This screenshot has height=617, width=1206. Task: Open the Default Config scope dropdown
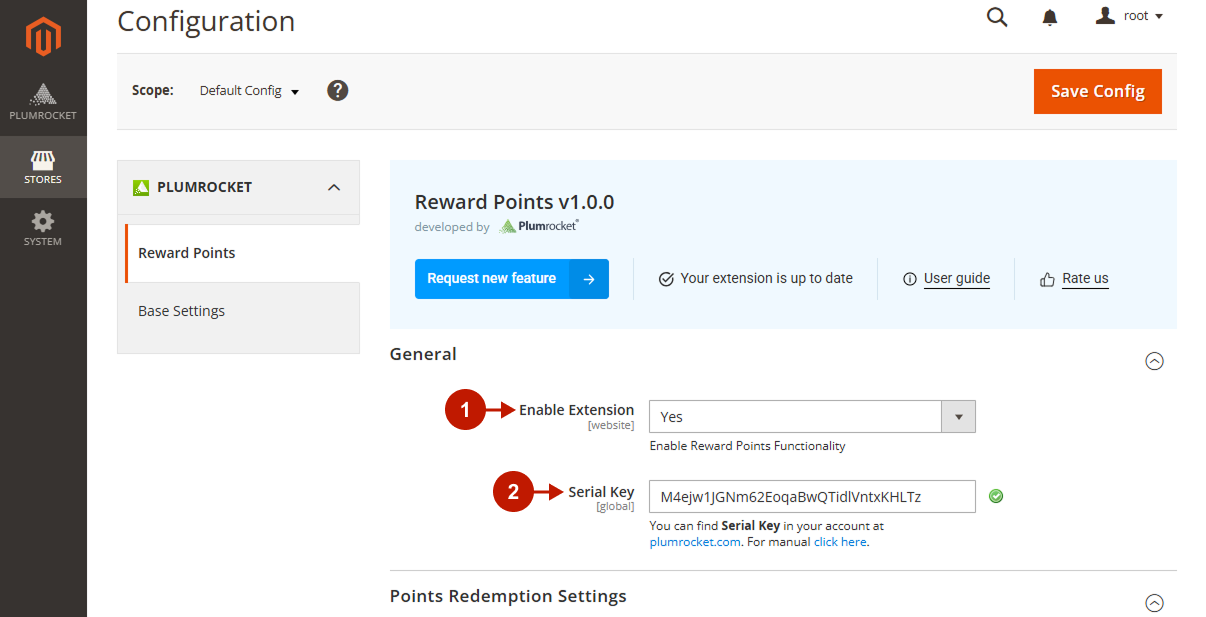pos(249,91)
